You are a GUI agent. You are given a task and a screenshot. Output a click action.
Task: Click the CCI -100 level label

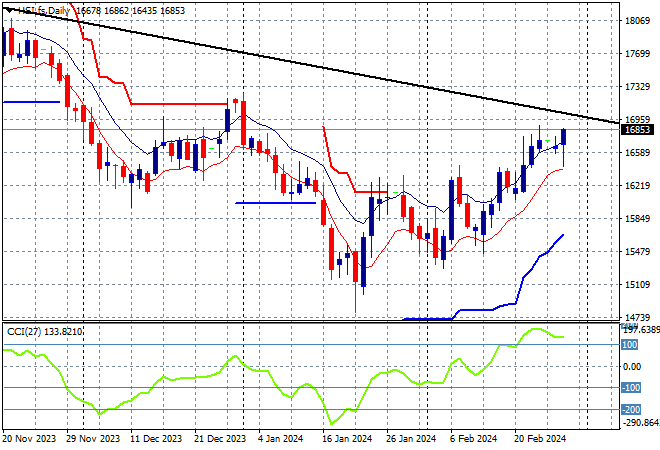click(x=631, y=388)
